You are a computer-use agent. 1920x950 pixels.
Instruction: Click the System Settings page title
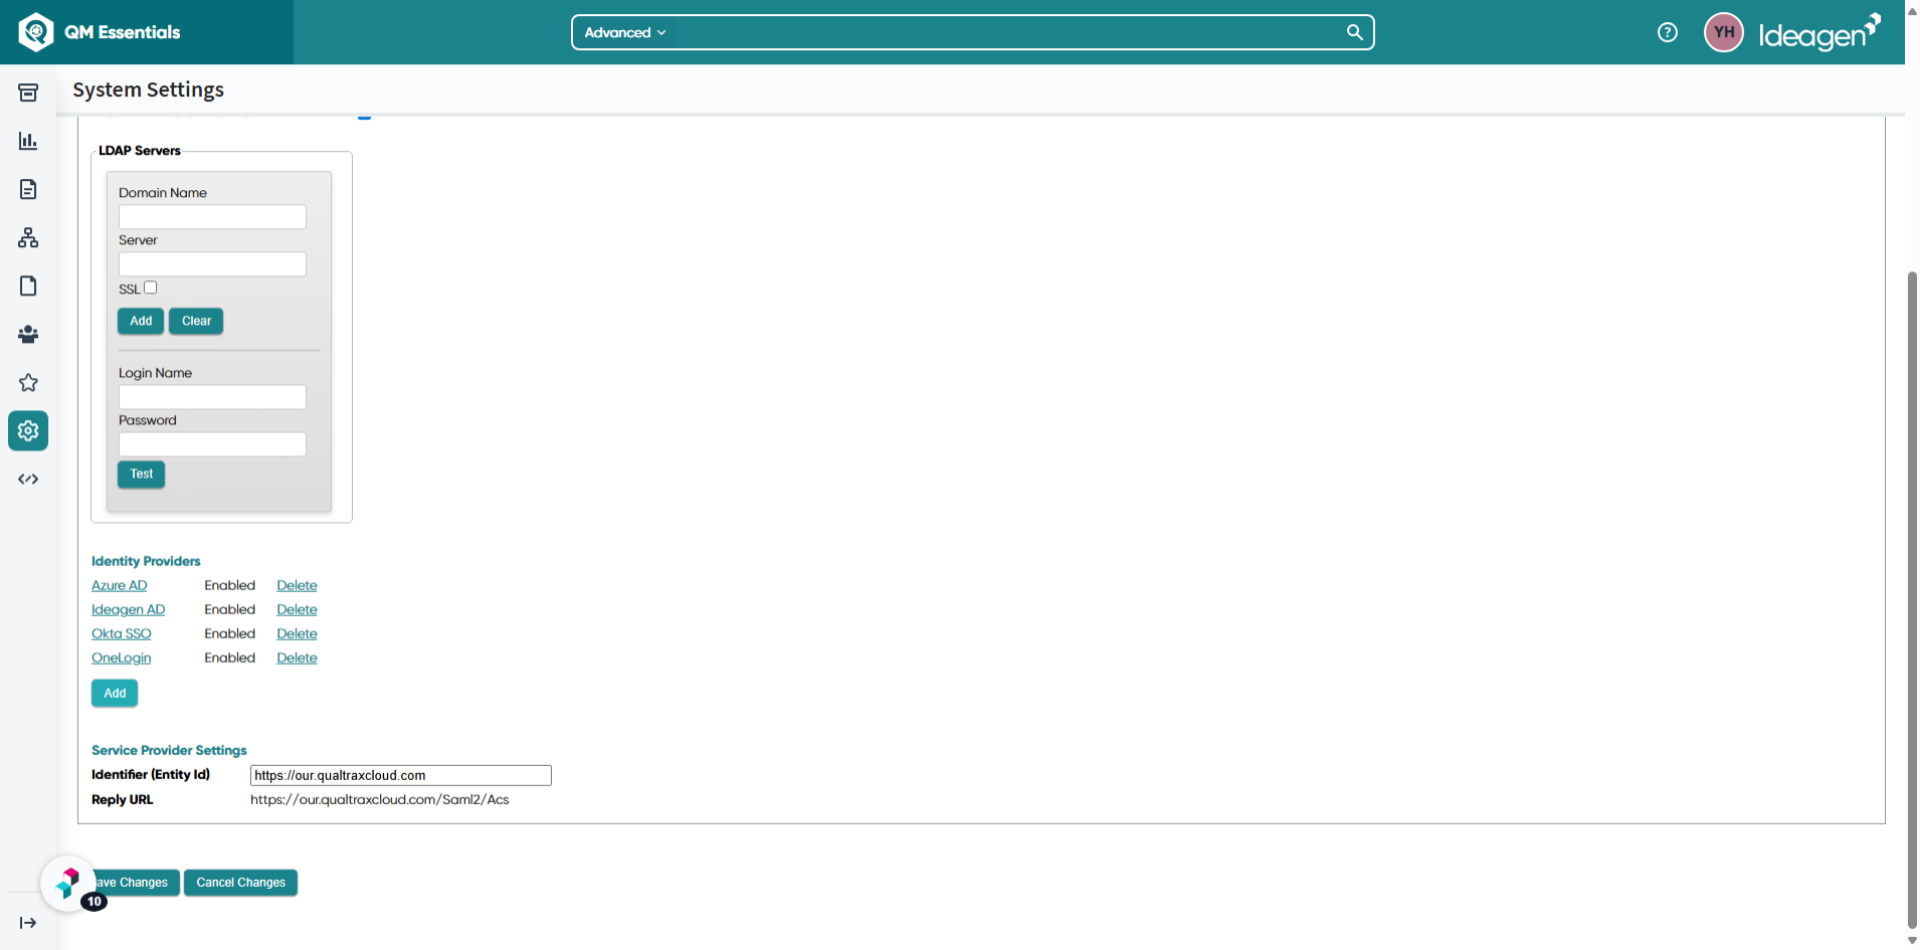148,89
